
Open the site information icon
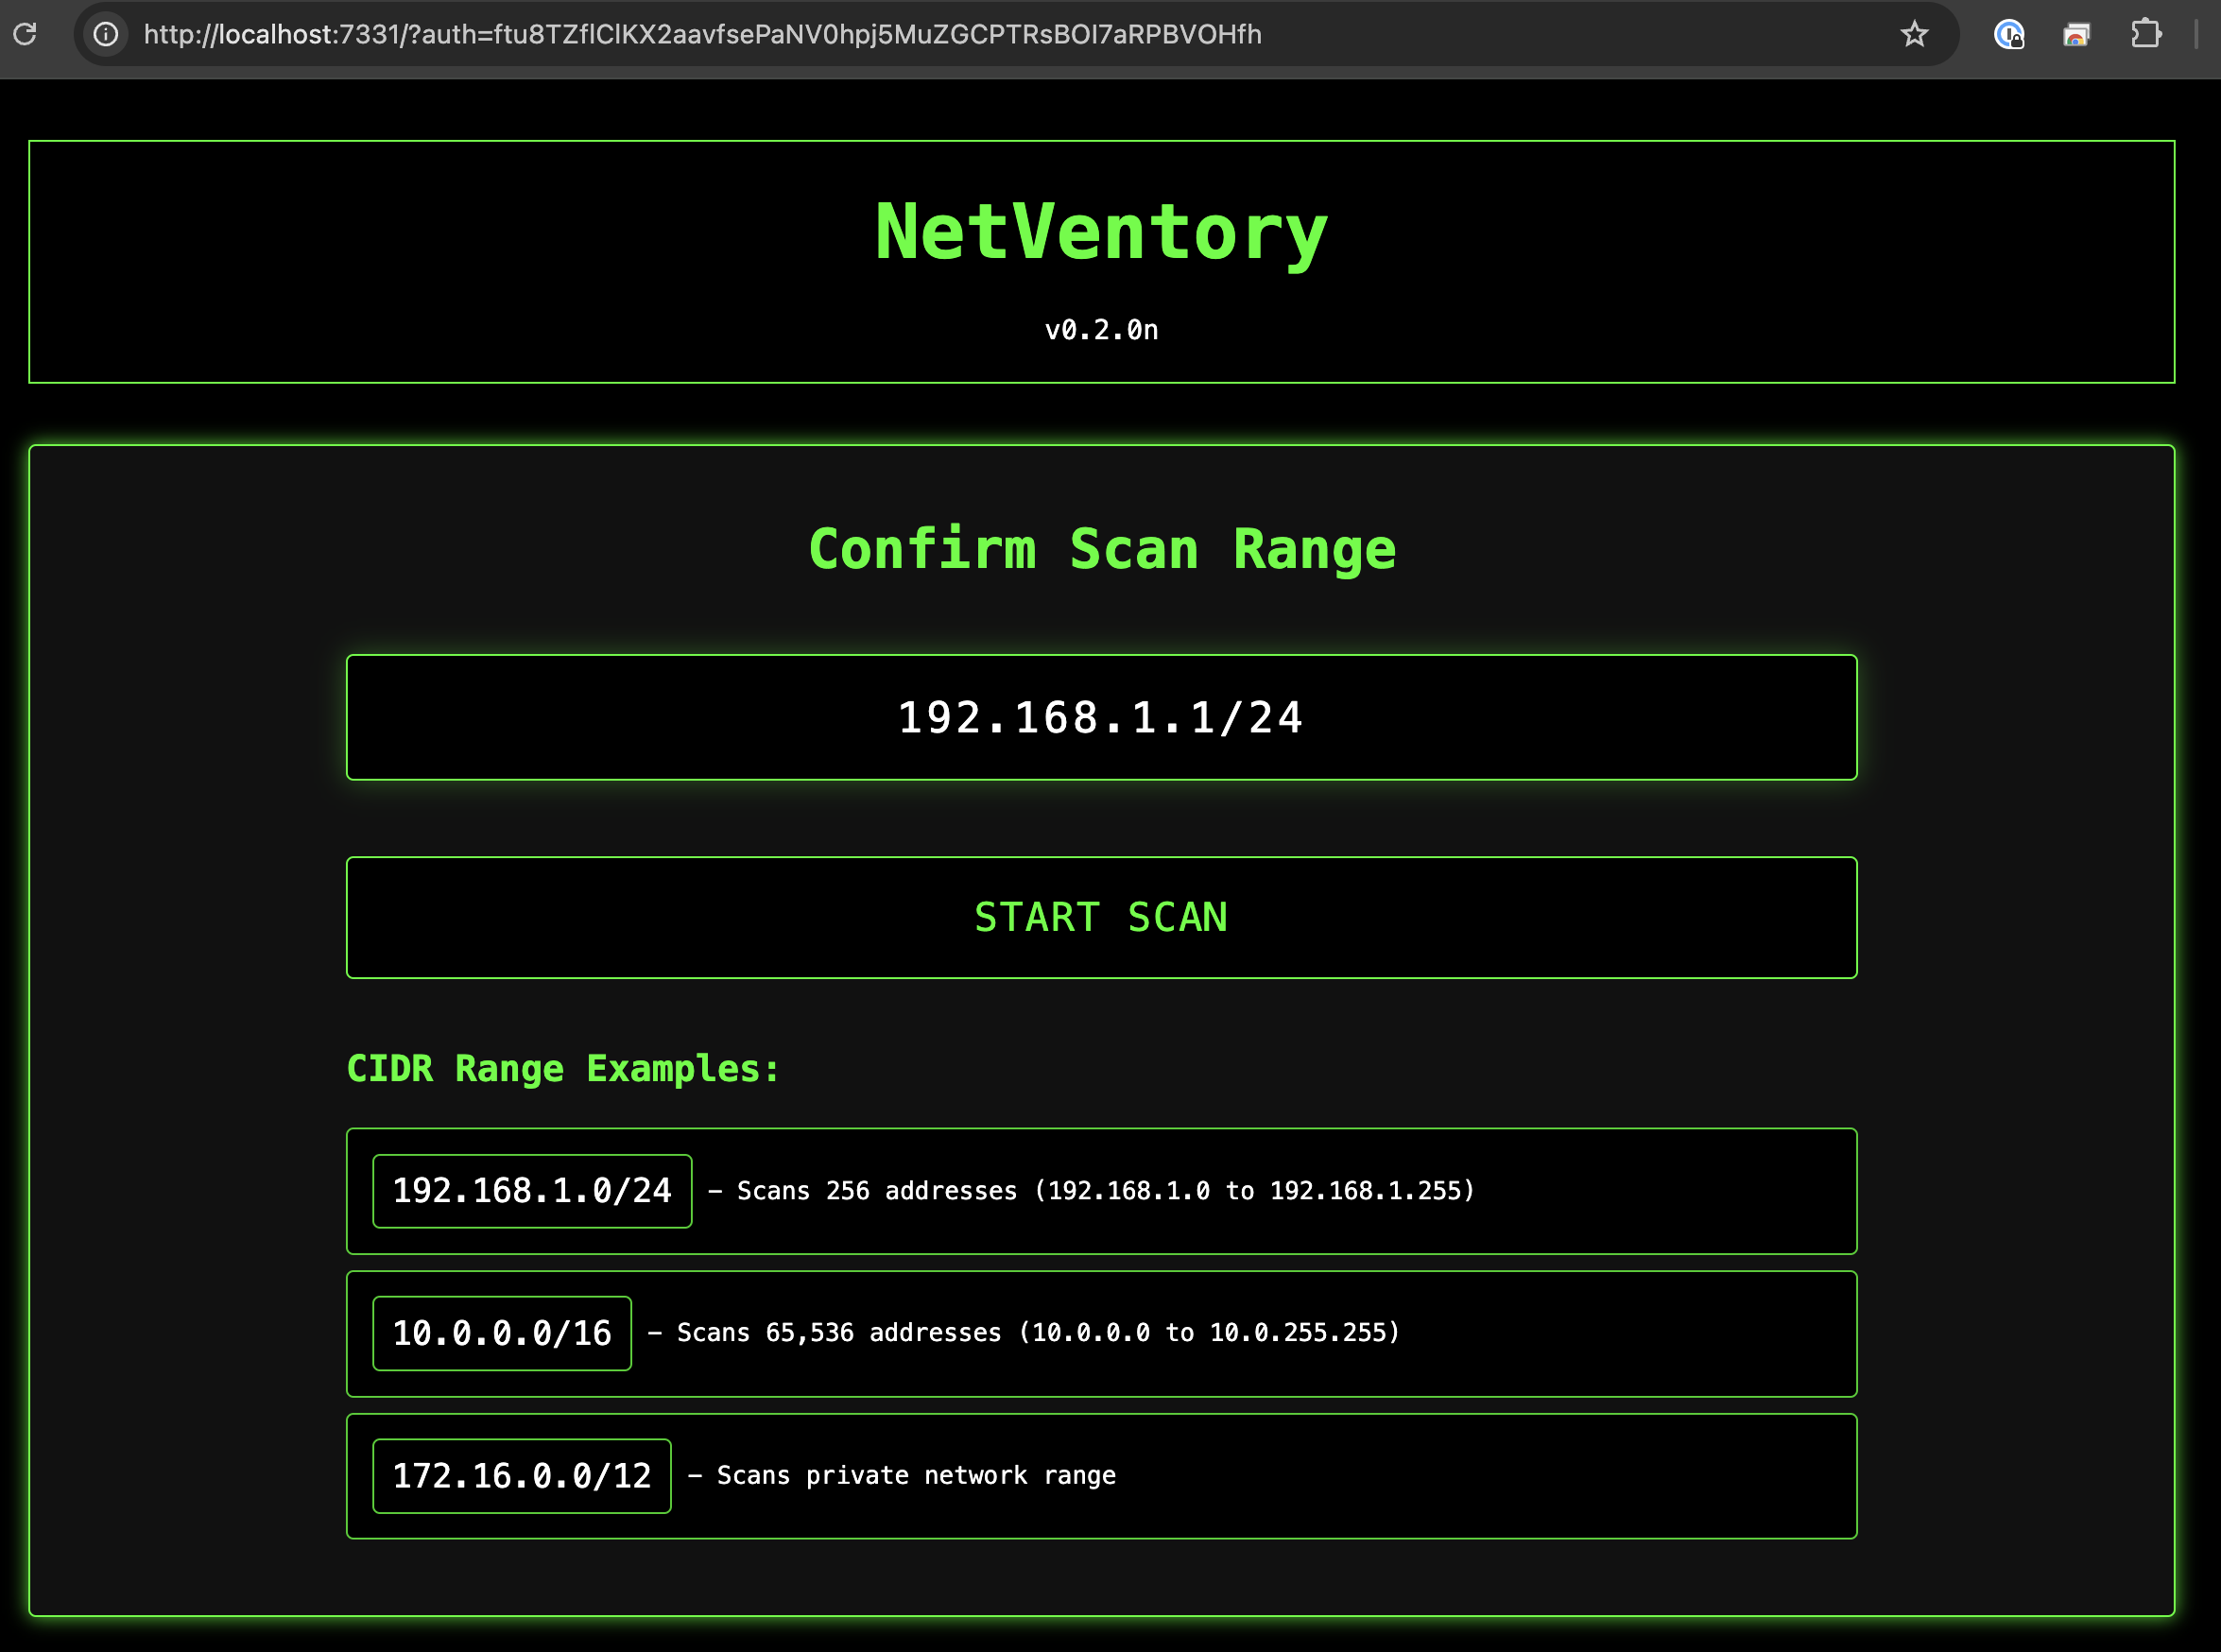(x=106, y=34)
